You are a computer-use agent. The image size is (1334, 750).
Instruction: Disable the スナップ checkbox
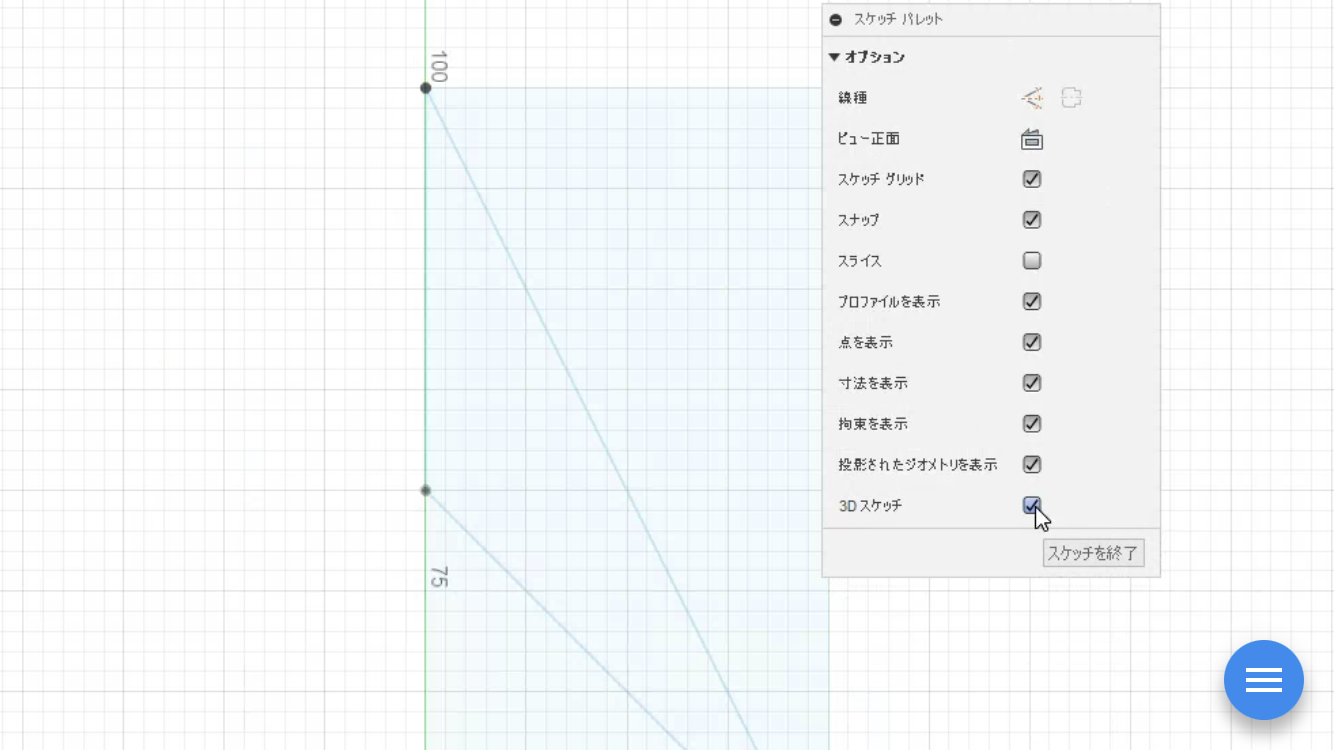coord(1032,220)
